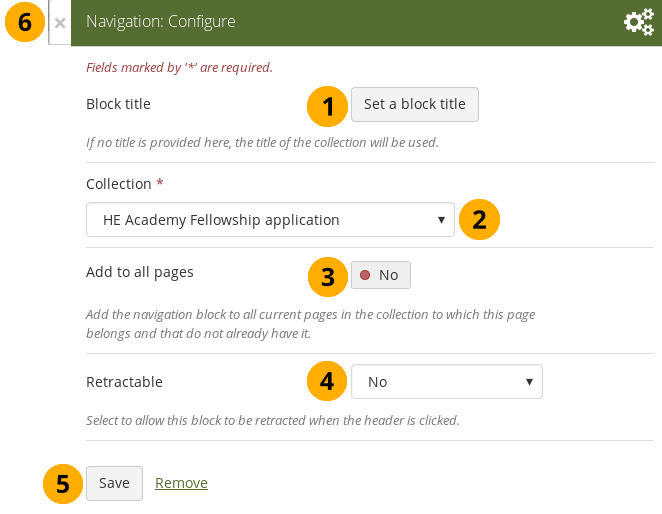Click the orange number 4 badge

point(327,382)
